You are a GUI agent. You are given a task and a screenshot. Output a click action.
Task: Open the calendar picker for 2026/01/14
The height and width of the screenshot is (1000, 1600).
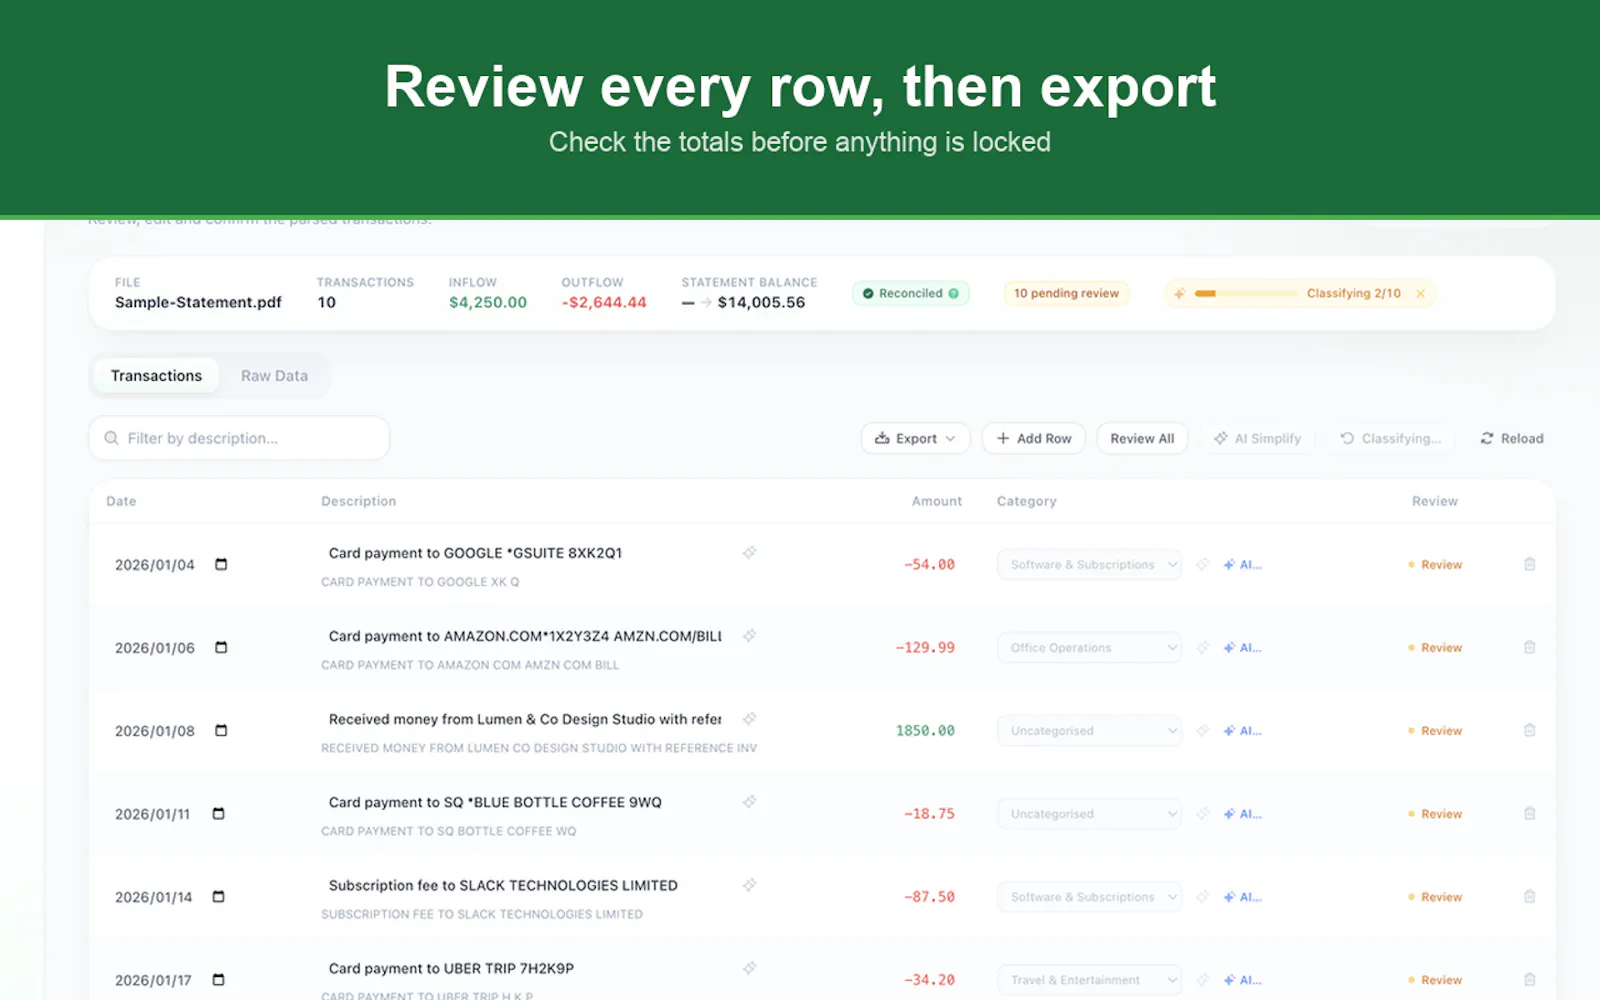219,897
